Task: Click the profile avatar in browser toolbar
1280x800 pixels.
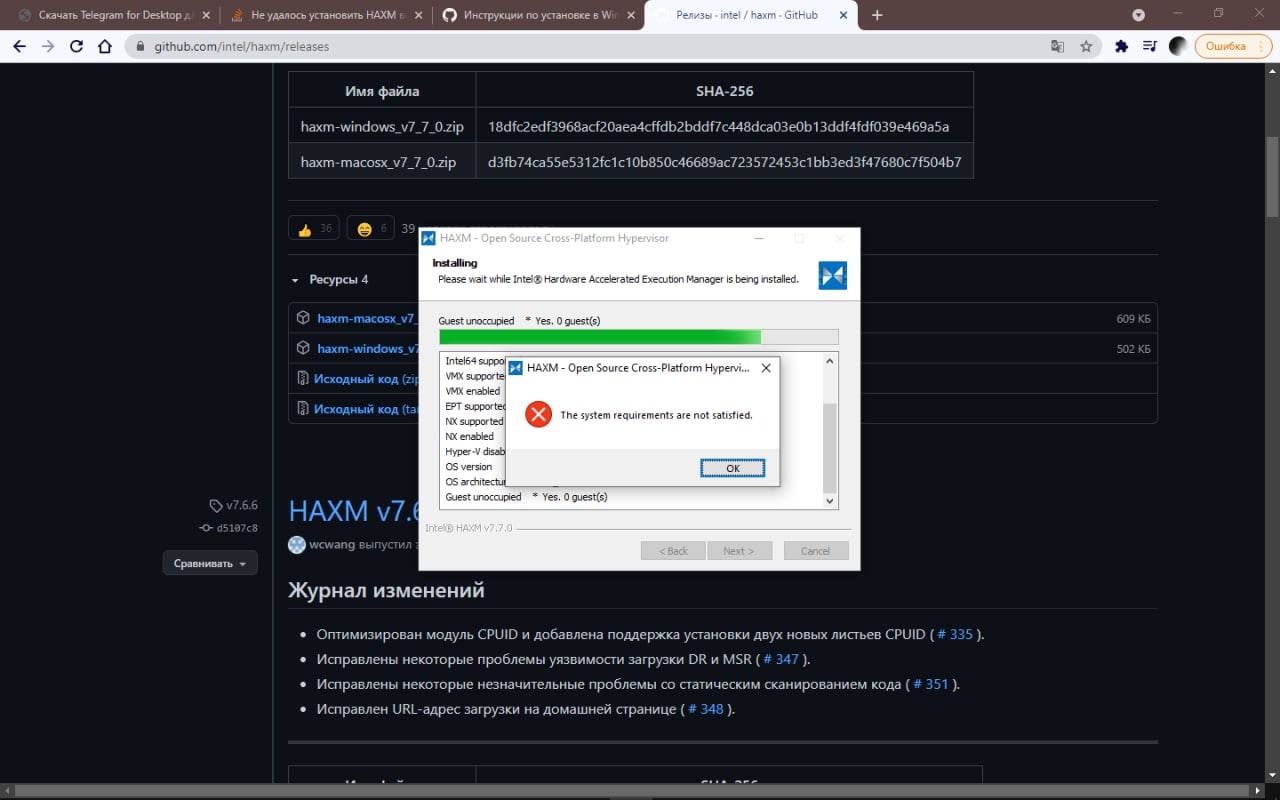Action: coord(1178,46)
